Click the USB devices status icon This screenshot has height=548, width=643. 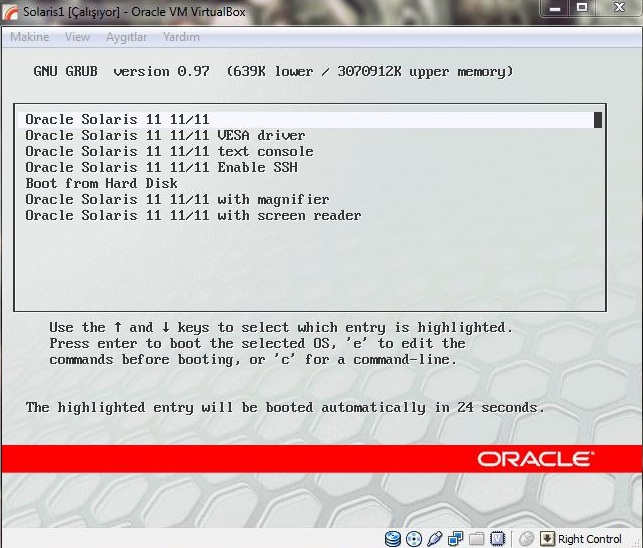pos(435,539)
